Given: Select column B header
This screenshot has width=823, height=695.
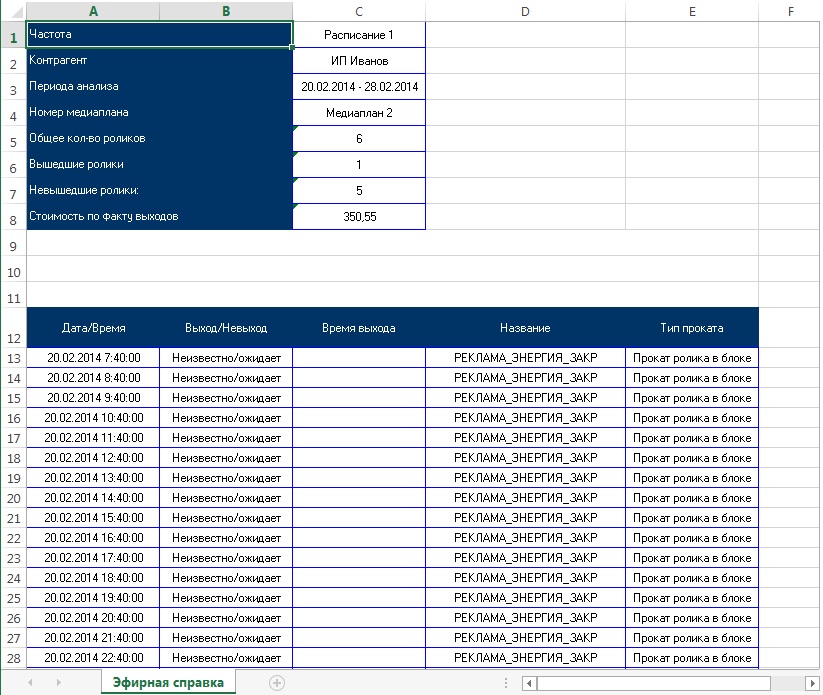Looking at the screenshot, I should pyautogui.click(x=226, y=11).
